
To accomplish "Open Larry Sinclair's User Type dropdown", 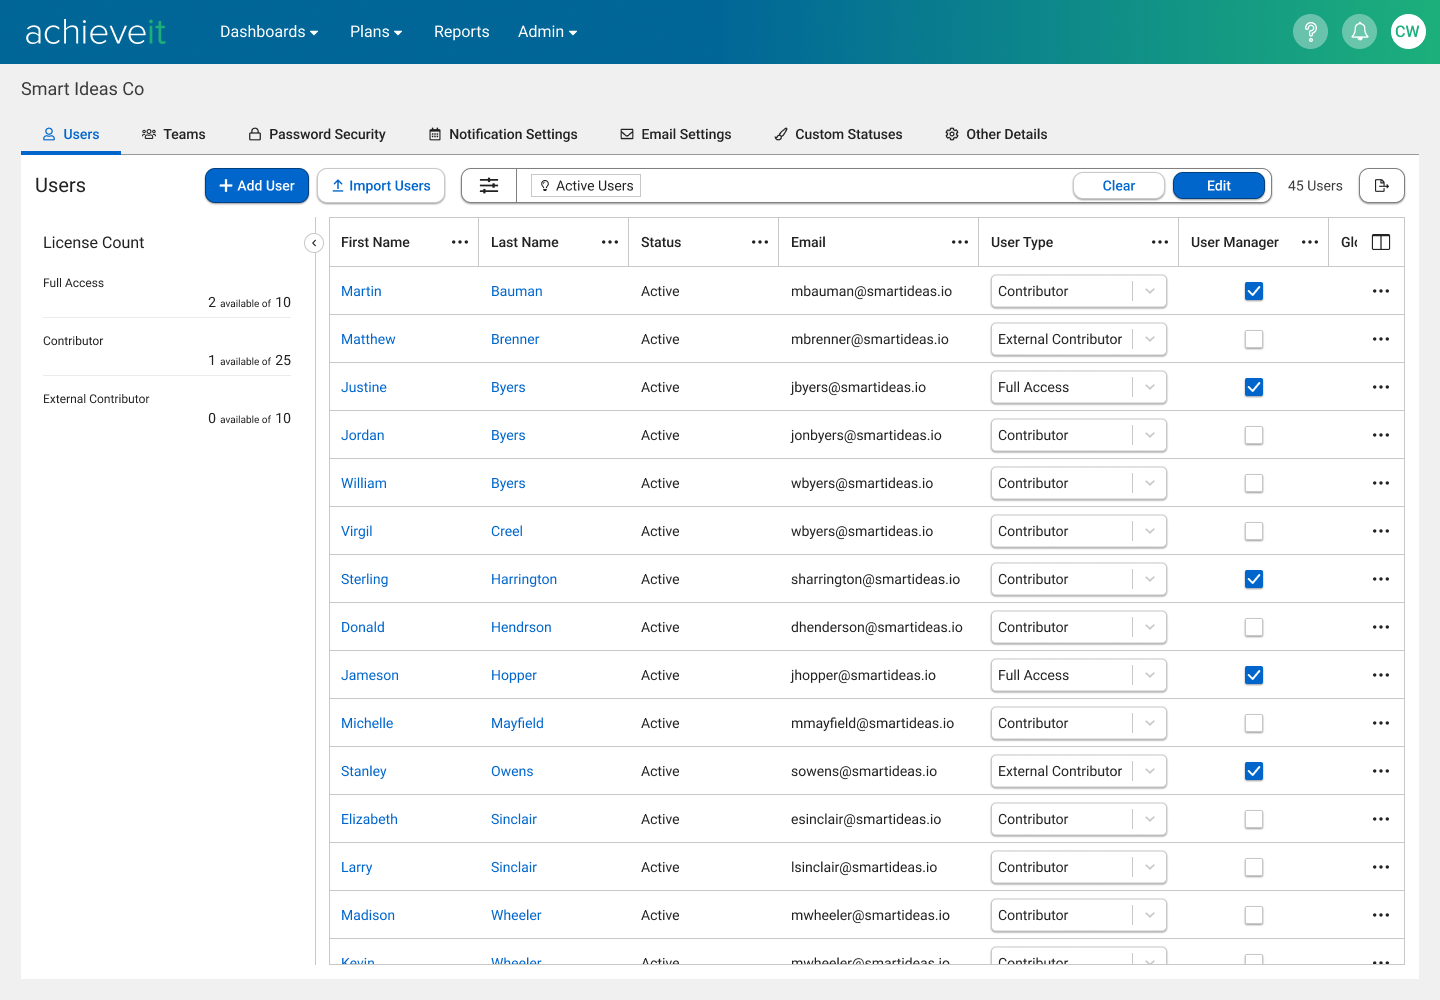I will (x=1079, y=867).
